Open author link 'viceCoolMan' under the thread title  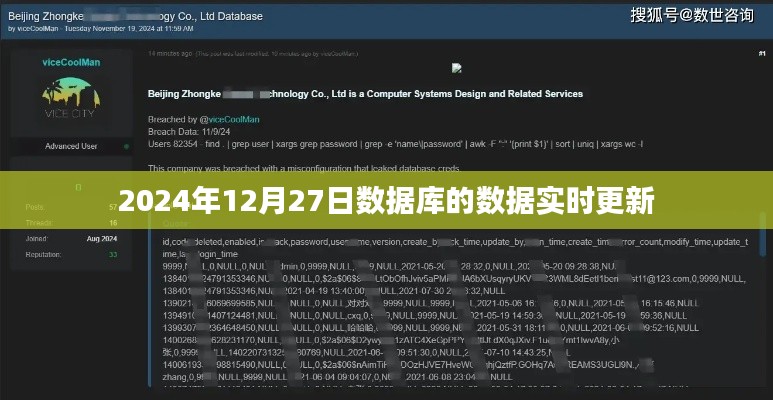tap(37, 29)
